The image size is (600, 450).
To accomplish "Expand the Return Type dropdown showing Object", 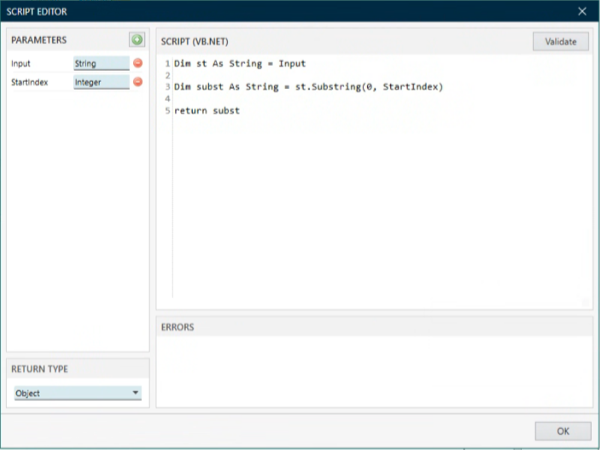I will [78, 393].
